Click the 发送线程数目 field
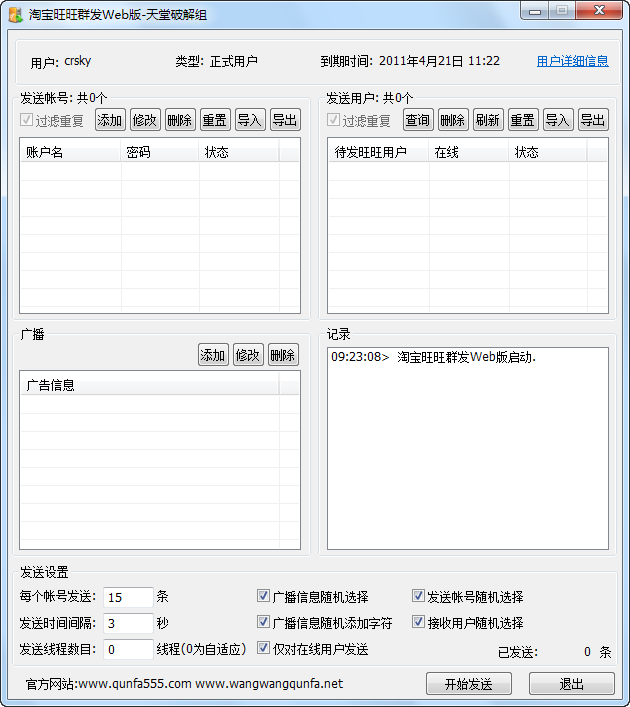Image resolution: width=630 pixels, height=707 pixels. click(x=128, y=649)
